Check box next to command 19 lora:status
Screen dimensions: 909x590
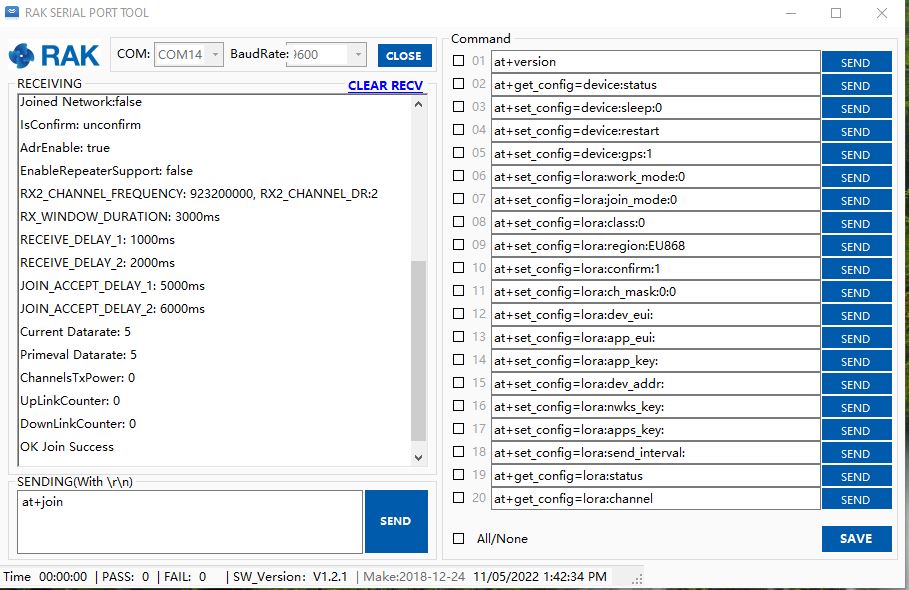tap(459, 475)
